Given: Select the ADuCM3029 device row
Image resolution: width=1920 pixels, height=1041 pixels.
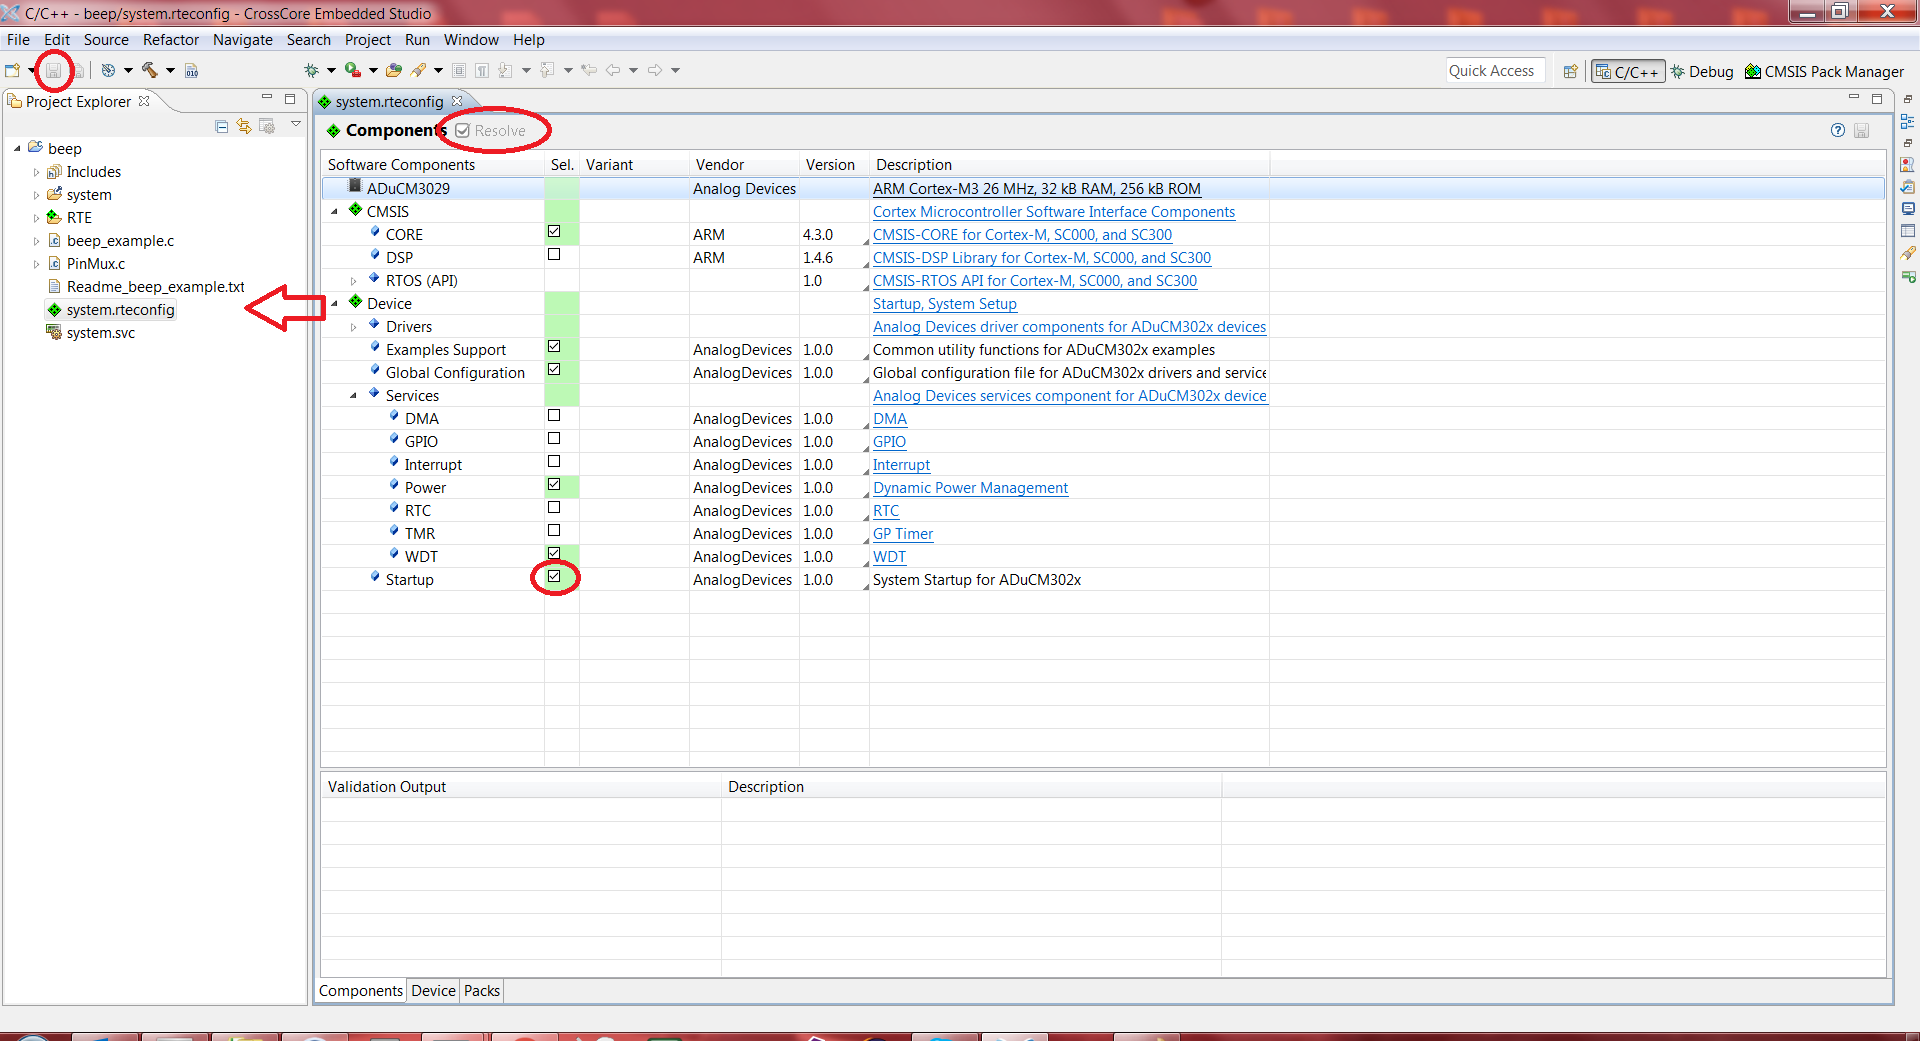Looking at the screenshot, I should coord(1103,189).
